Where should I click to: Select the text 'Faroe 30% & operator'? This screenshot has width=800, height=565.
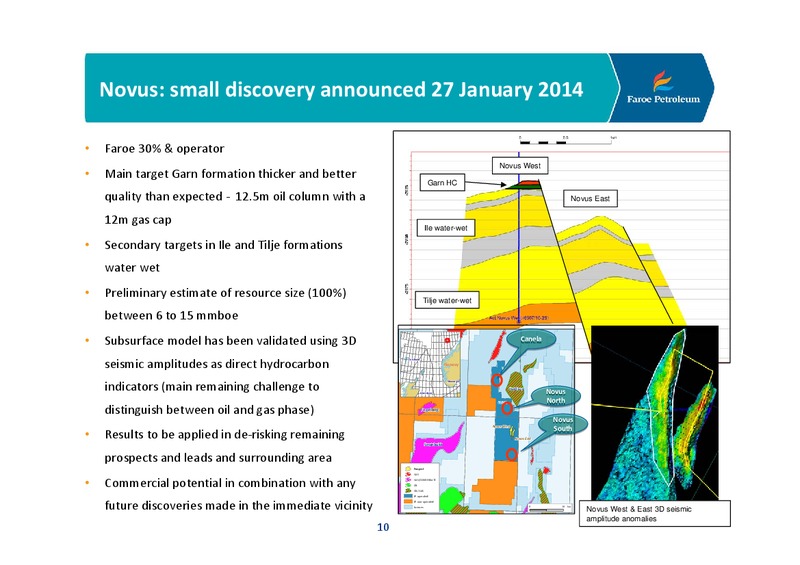(x=164, y=149)
